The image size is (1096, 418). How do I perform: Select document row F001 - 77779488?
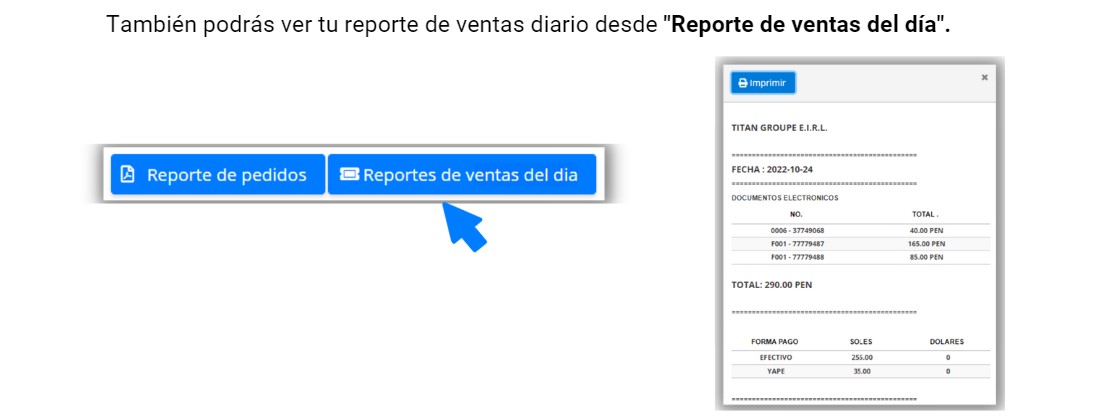coord(860,257)
